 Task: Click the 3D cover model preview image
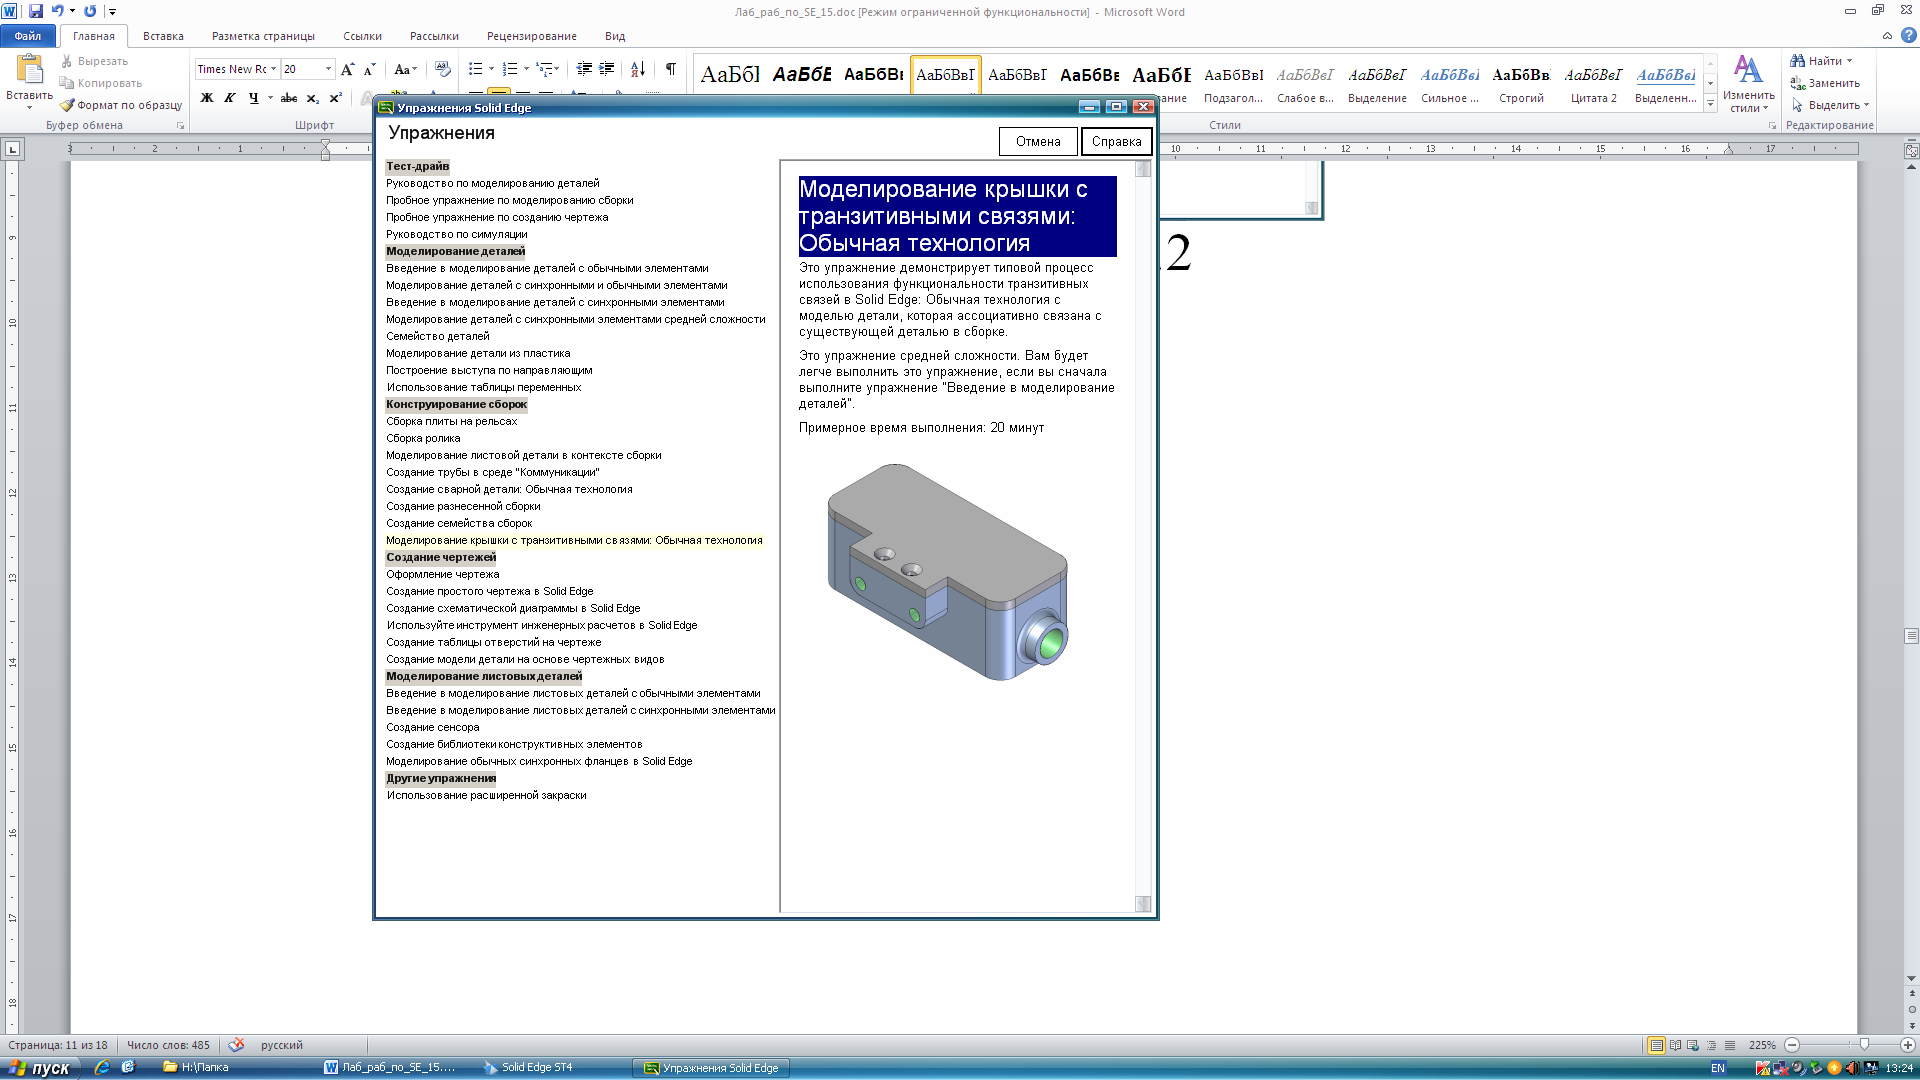(948, 572)
